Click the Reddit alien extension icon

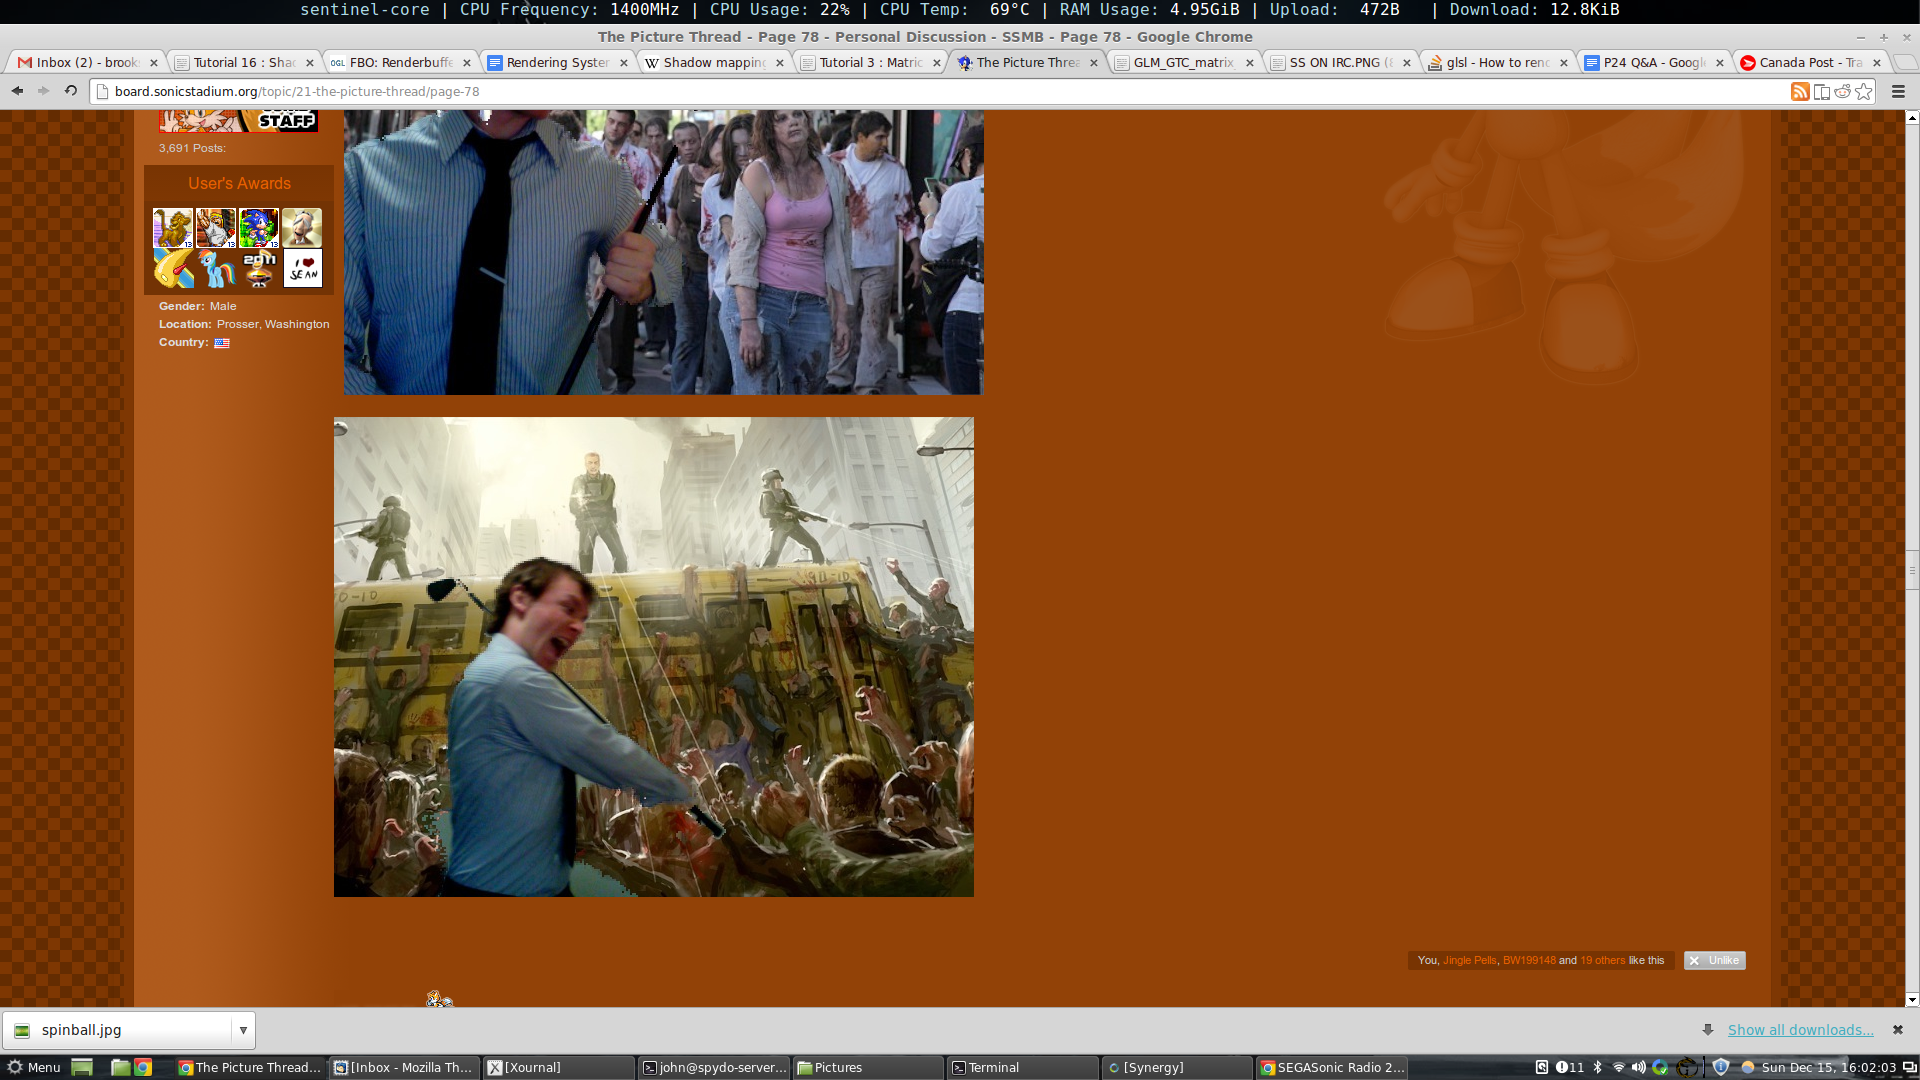[1842, 91]
